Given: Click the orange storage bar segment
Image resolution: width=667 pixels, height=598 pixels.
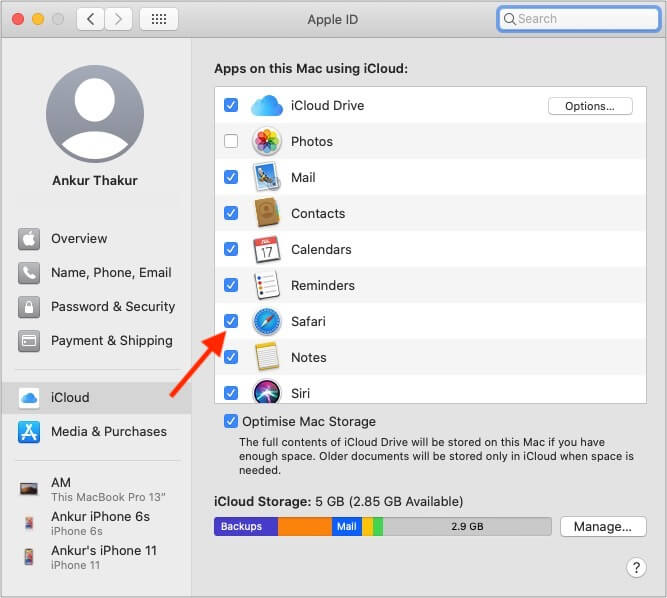Looking at the screenshot, I should [x=305, y=527].
